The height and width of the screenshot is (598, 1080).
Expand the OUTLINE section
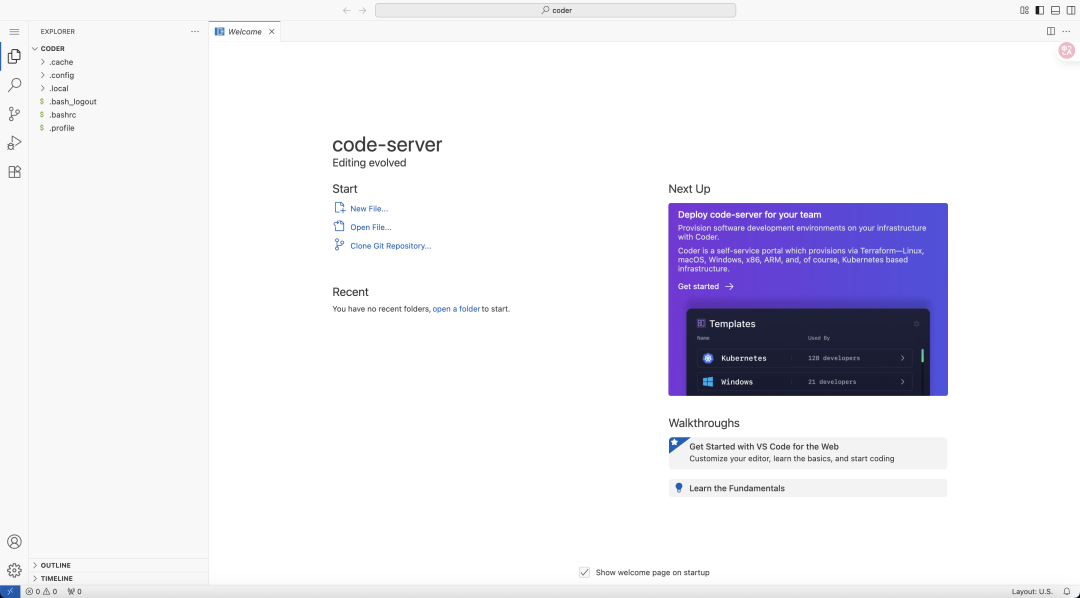35,565
